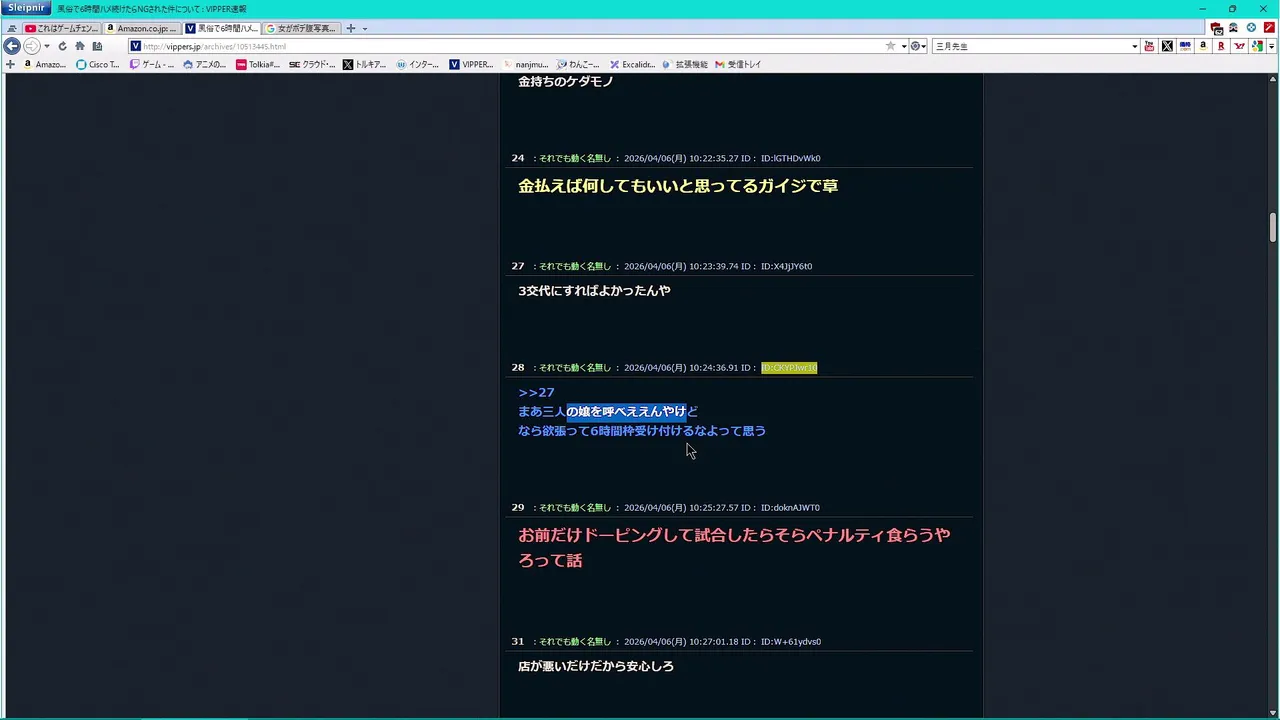Screen dimensions: 1280x720
Task: Open the インター bookmark
Action: 418,64
